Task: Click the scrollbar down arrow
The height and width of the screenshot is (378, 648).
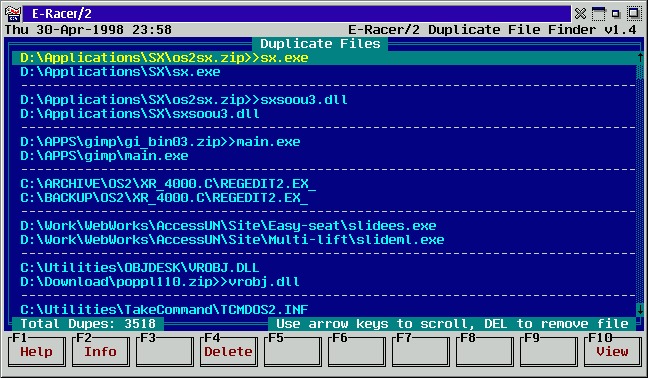Action: click(x=640, y=309)
